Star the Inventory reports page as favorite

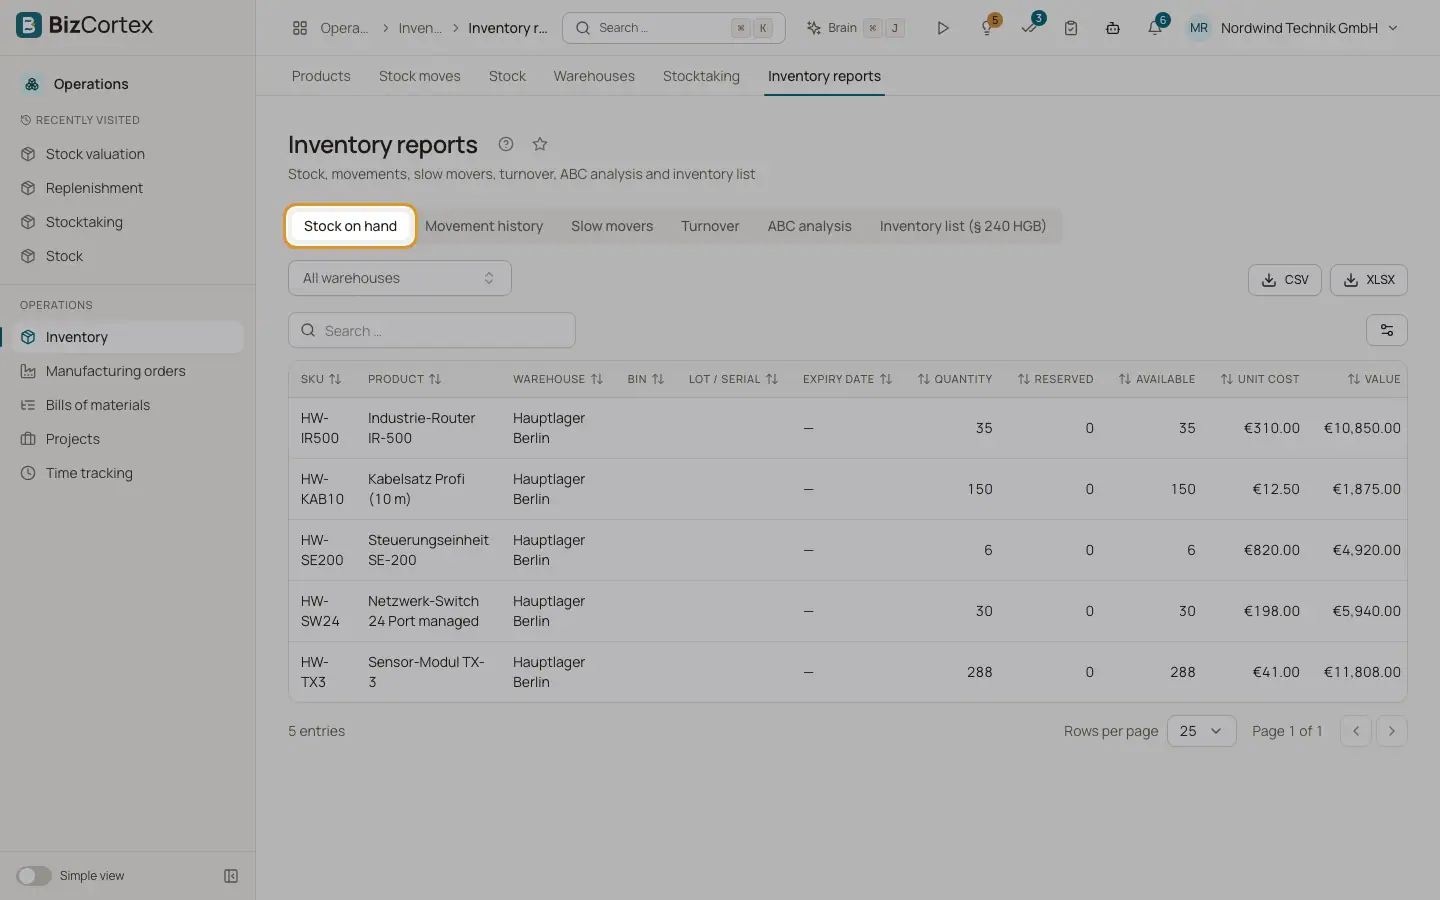click(540, 144)
